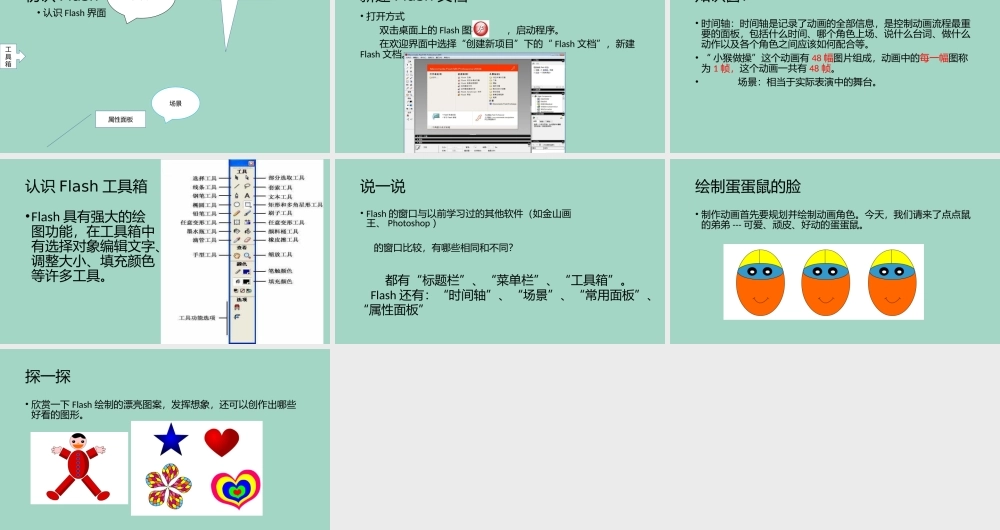Click the '墨水瓶工具' label text
The image size is (1000, 530).
click(x=202, y=231)
